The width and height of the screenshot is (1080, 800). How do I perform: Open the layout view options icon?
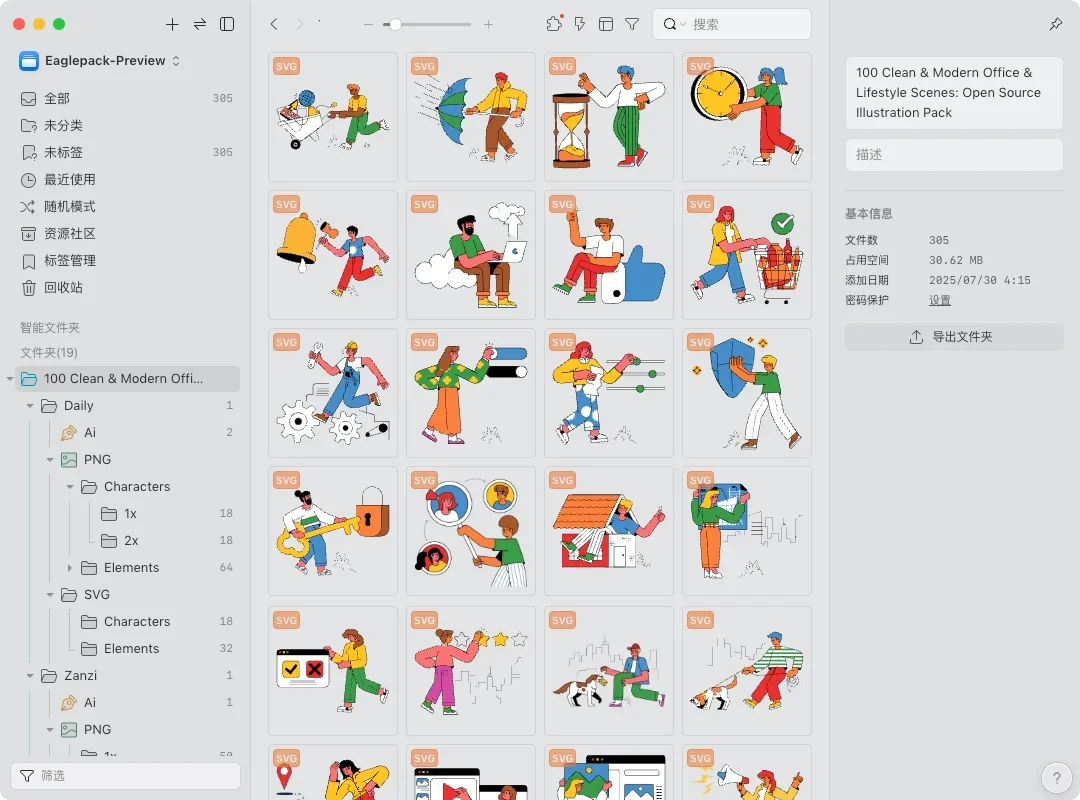(606, 24)
